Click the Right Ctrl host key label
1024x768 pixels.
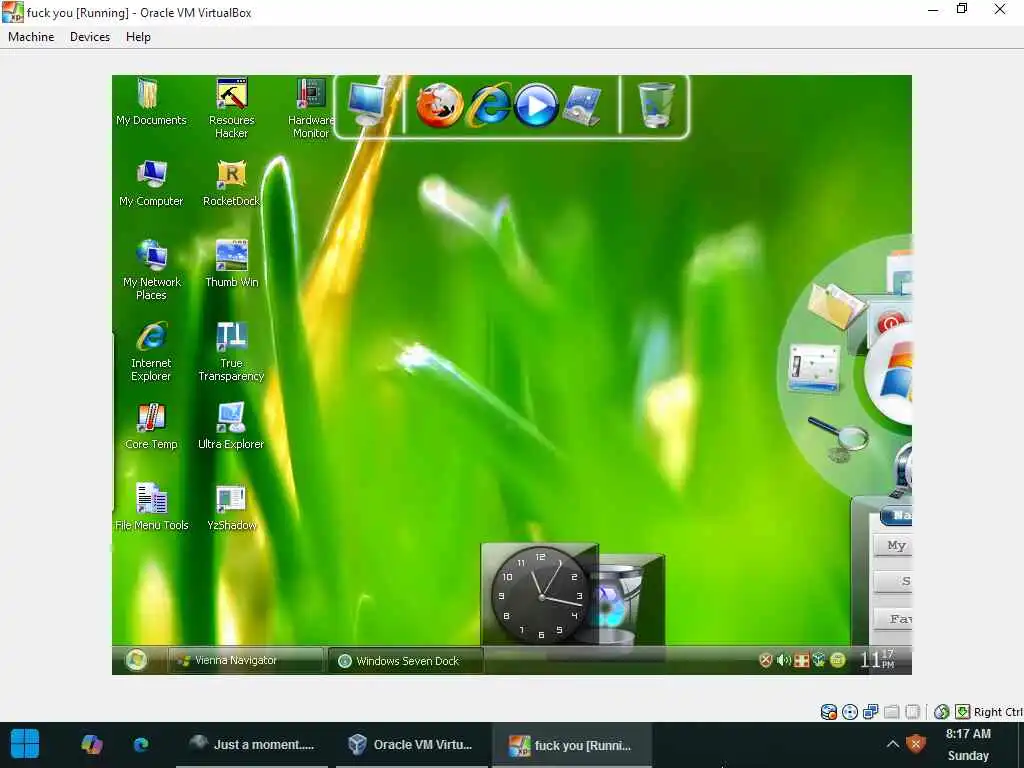point(998,712)
